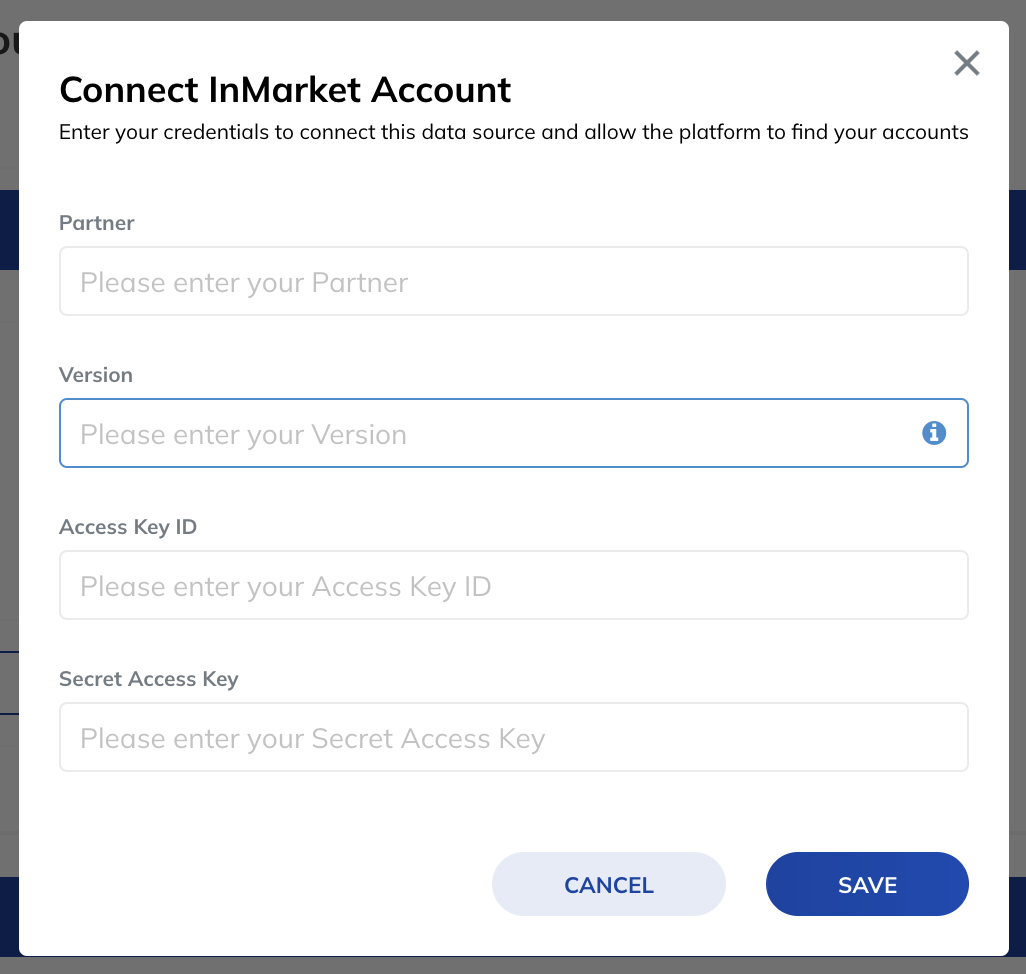Cancel the InMarket account connection

click(x=609, y=884)
